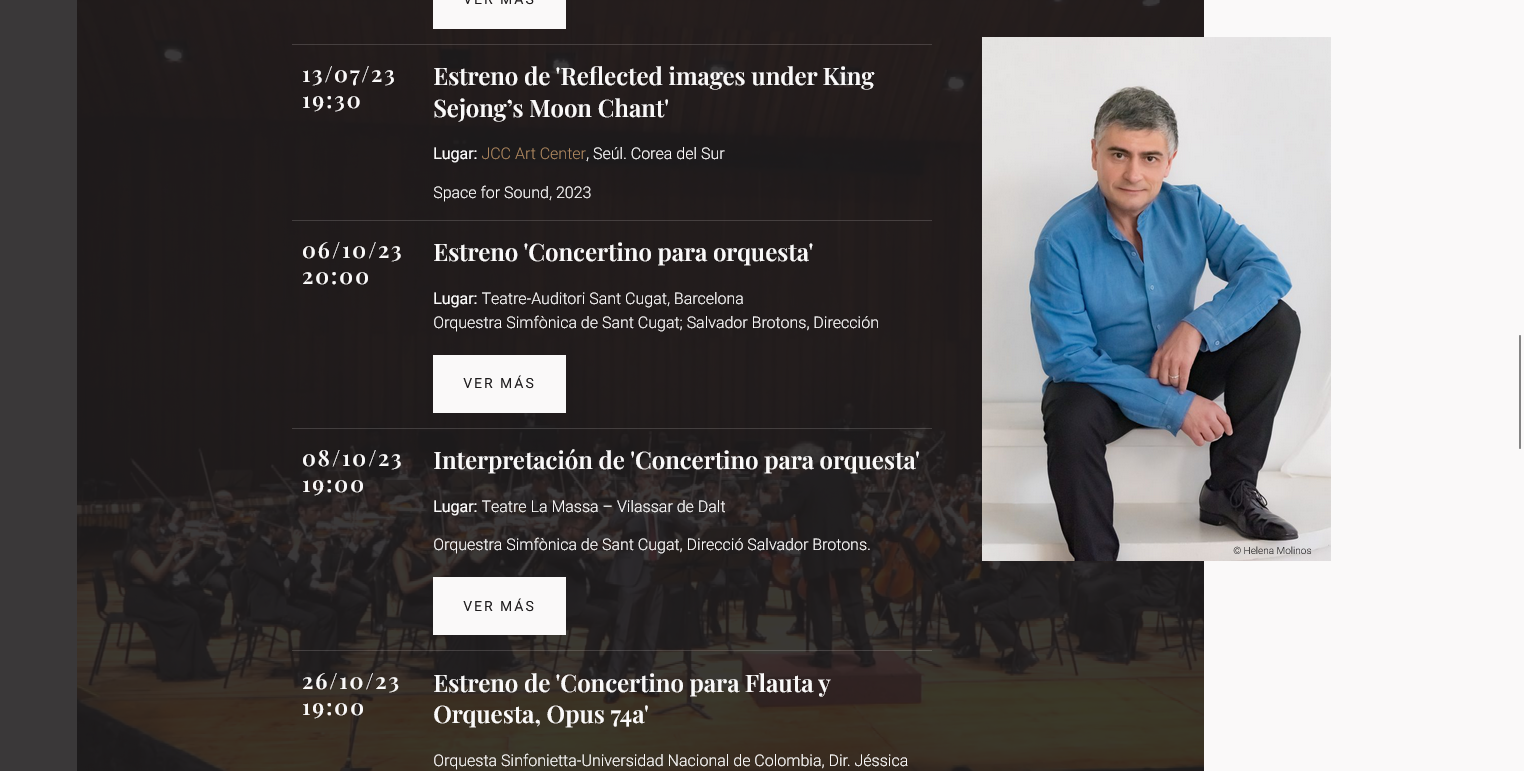
Task: Click the 26/10/23 19:00 event date
Action: 351,695
